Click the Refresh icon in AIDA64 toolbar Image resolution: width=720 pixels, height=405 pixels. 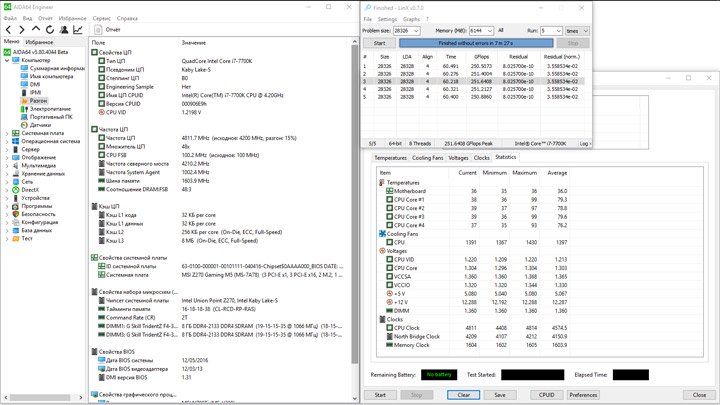[x=50, y=30]
